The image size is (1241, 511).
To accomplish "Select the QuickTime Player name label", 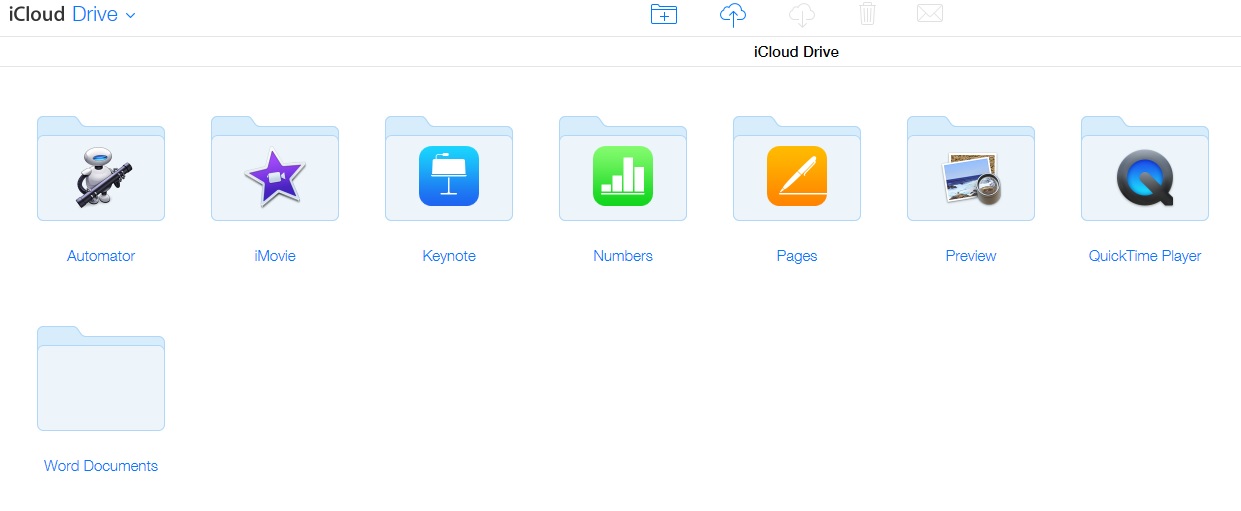I will coord(1145,256).
